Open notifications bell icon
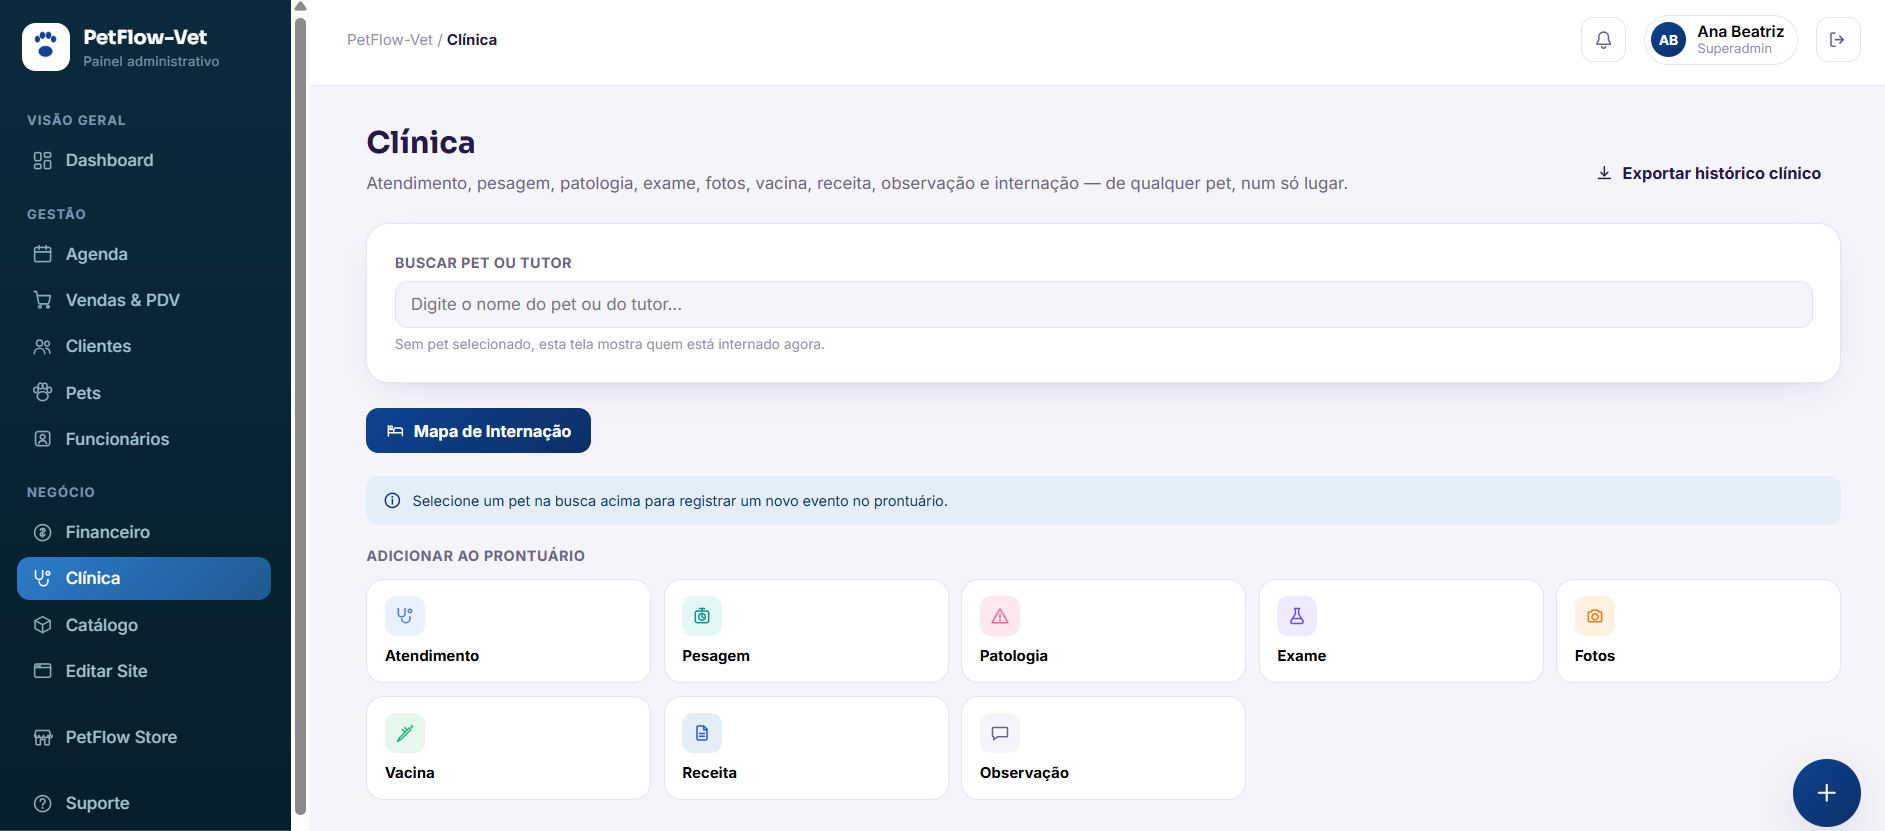Viewport: 1885px width, 831px height. [1603, 40]
